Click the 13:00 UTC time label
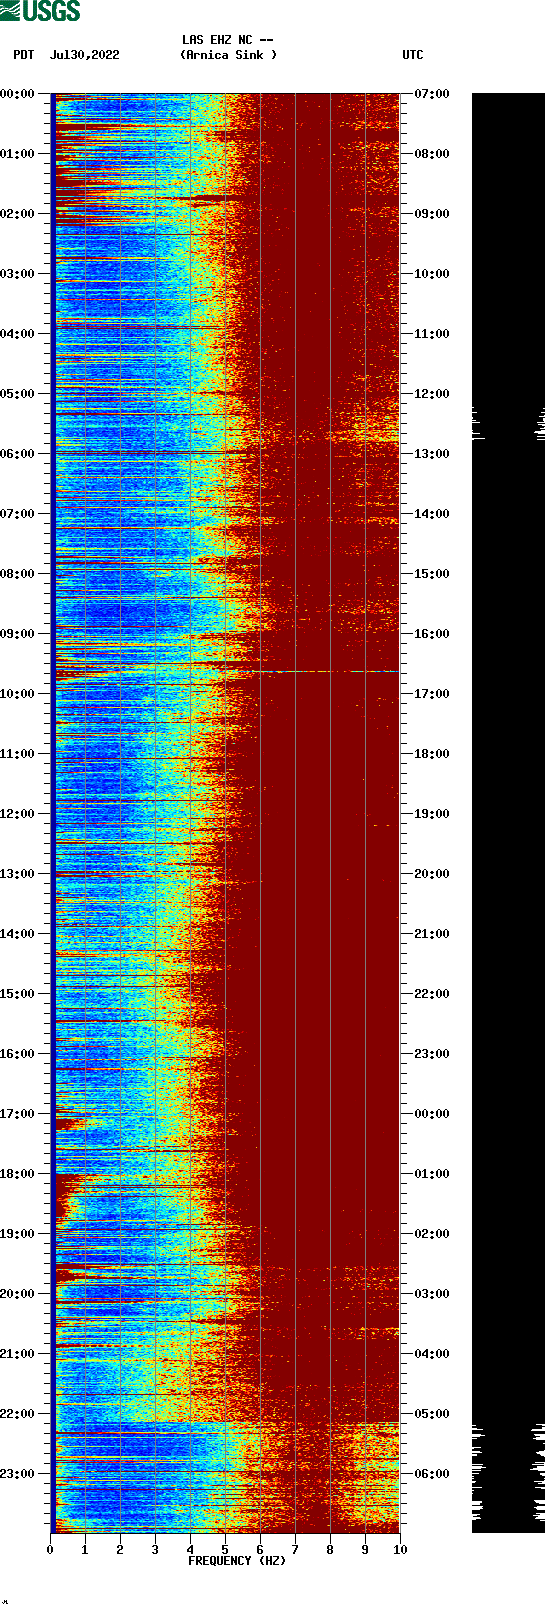552x1613 pixels. tap(432, 454)
